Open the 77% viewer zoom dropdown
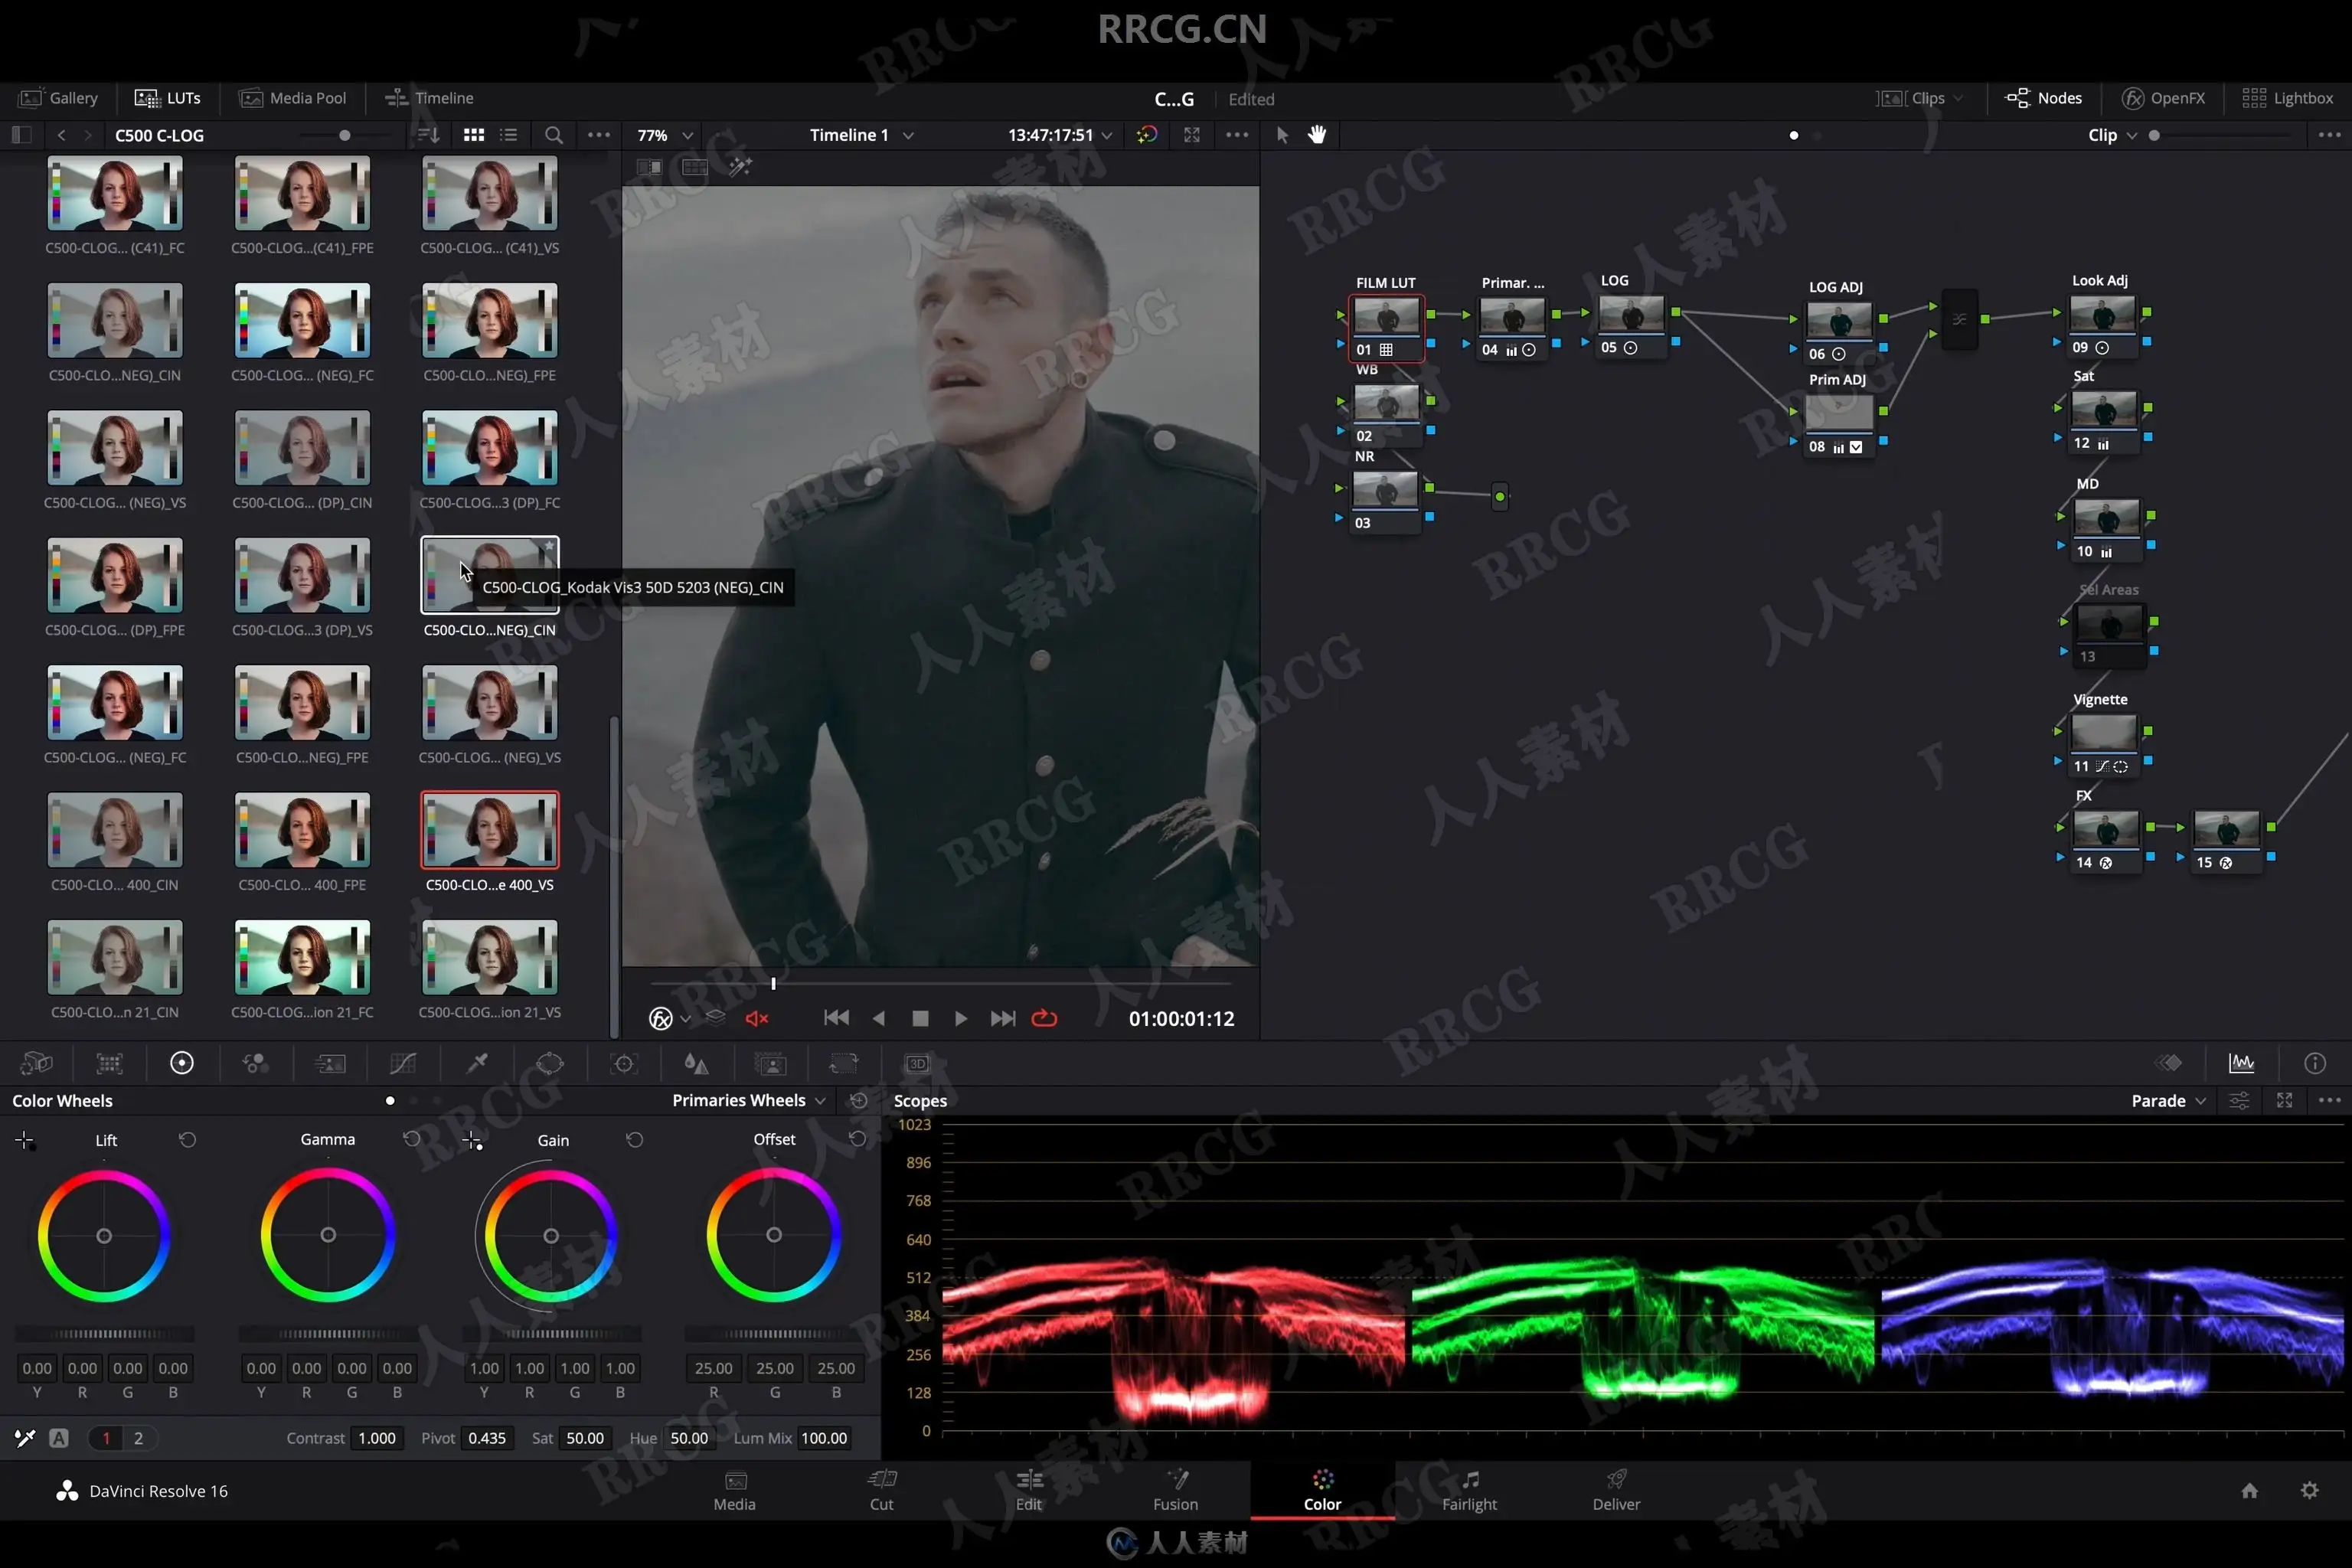The height and width of the screenshot is (1568, 2352). point(665,135)
